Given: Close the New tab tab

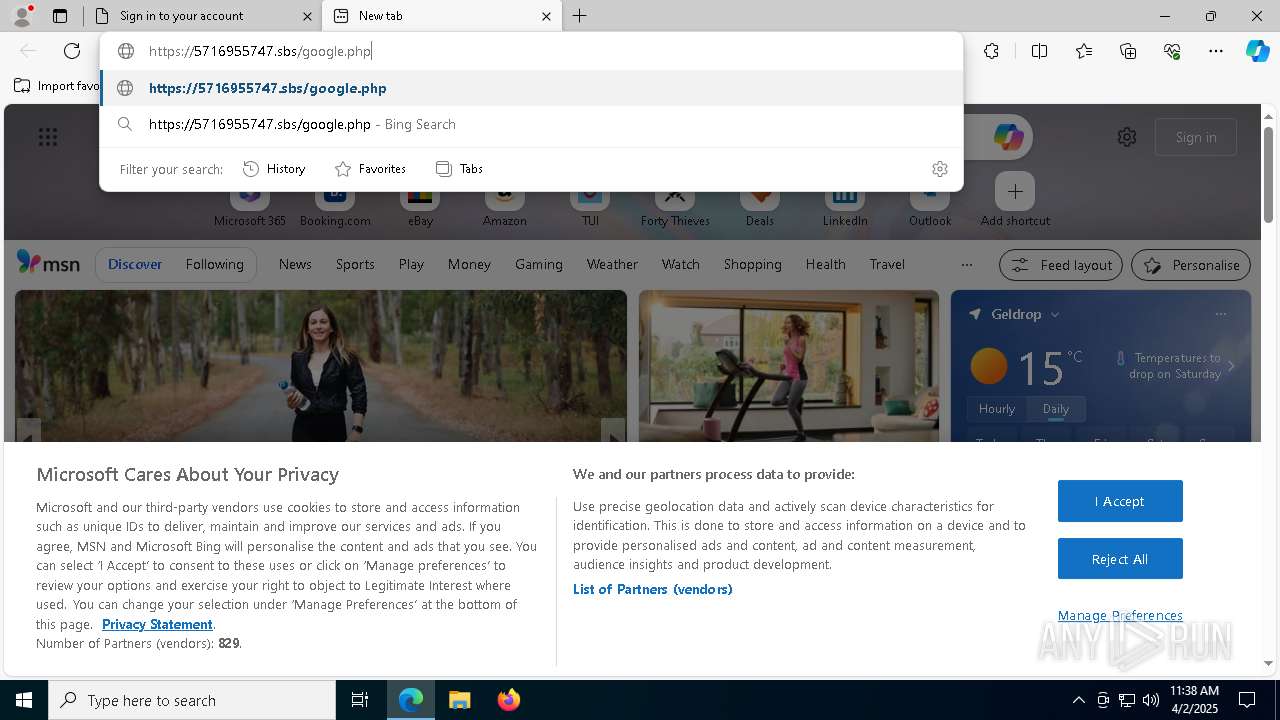Looking at the screenshot, I should coord(546,16).
